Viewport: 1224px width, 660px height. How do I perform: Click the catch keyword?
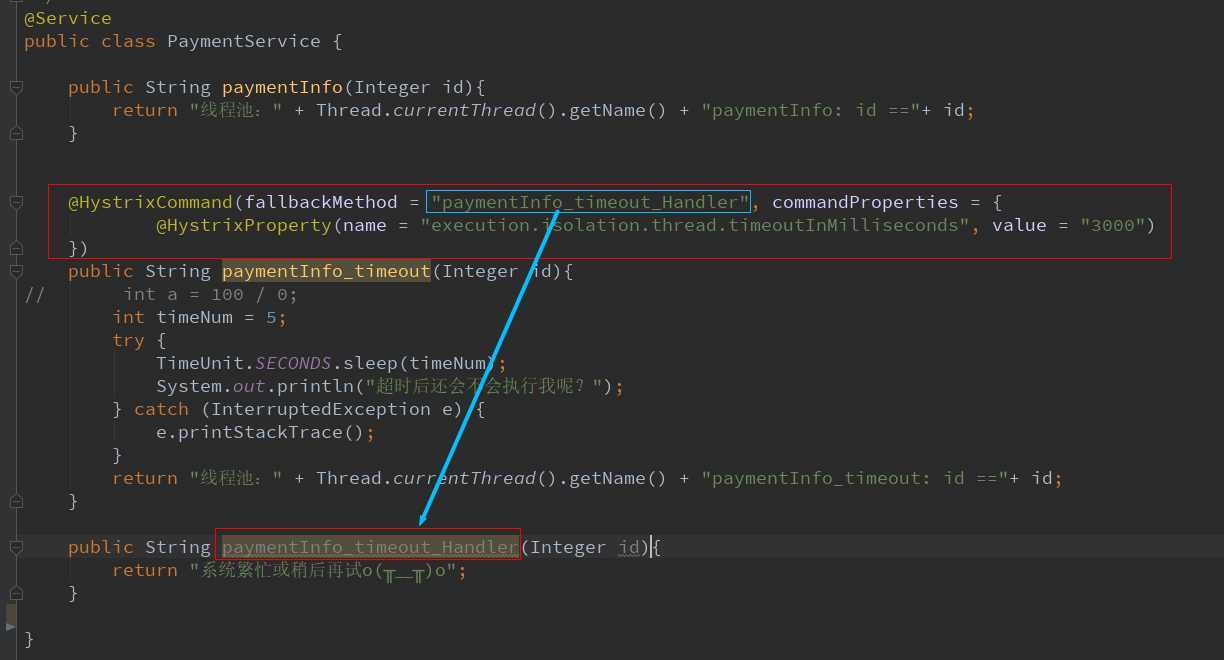coord(161,409)
